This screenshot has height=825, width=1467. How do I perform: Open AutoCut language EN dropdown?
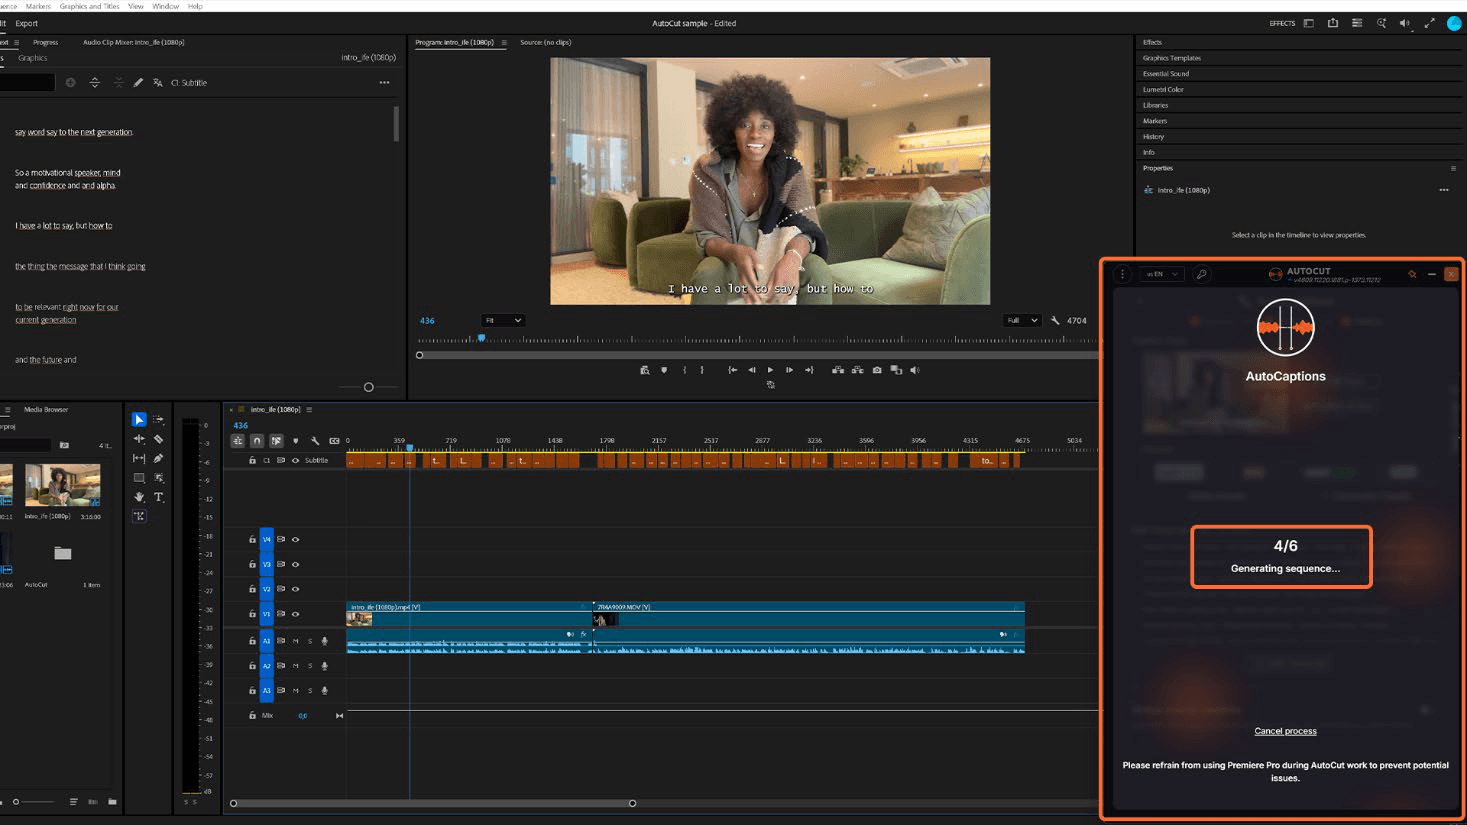1163,274
